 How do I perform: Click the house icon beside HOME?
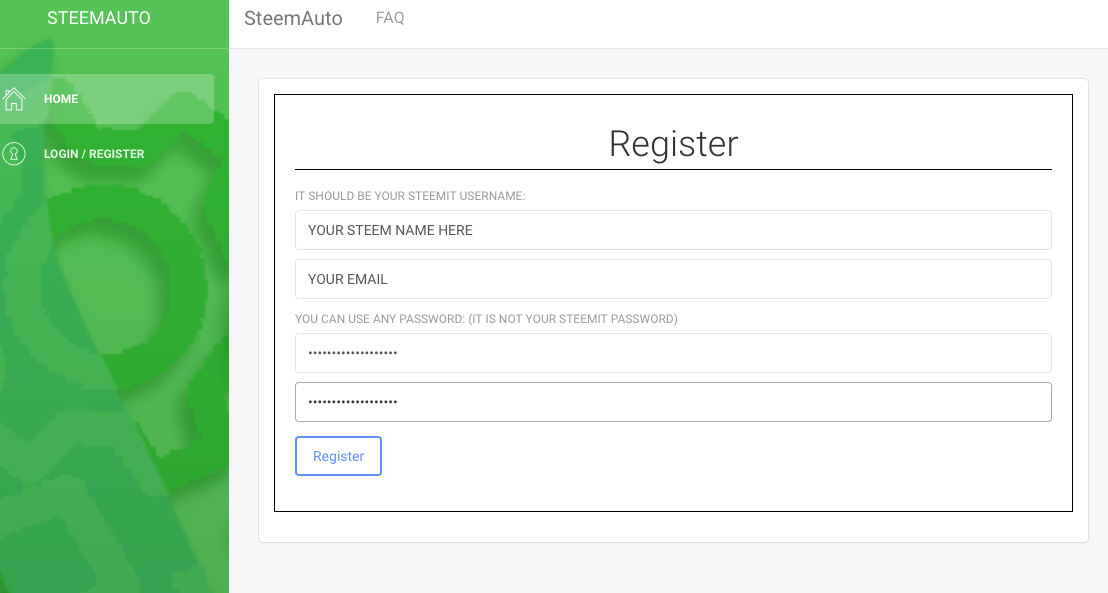point(13,99)
